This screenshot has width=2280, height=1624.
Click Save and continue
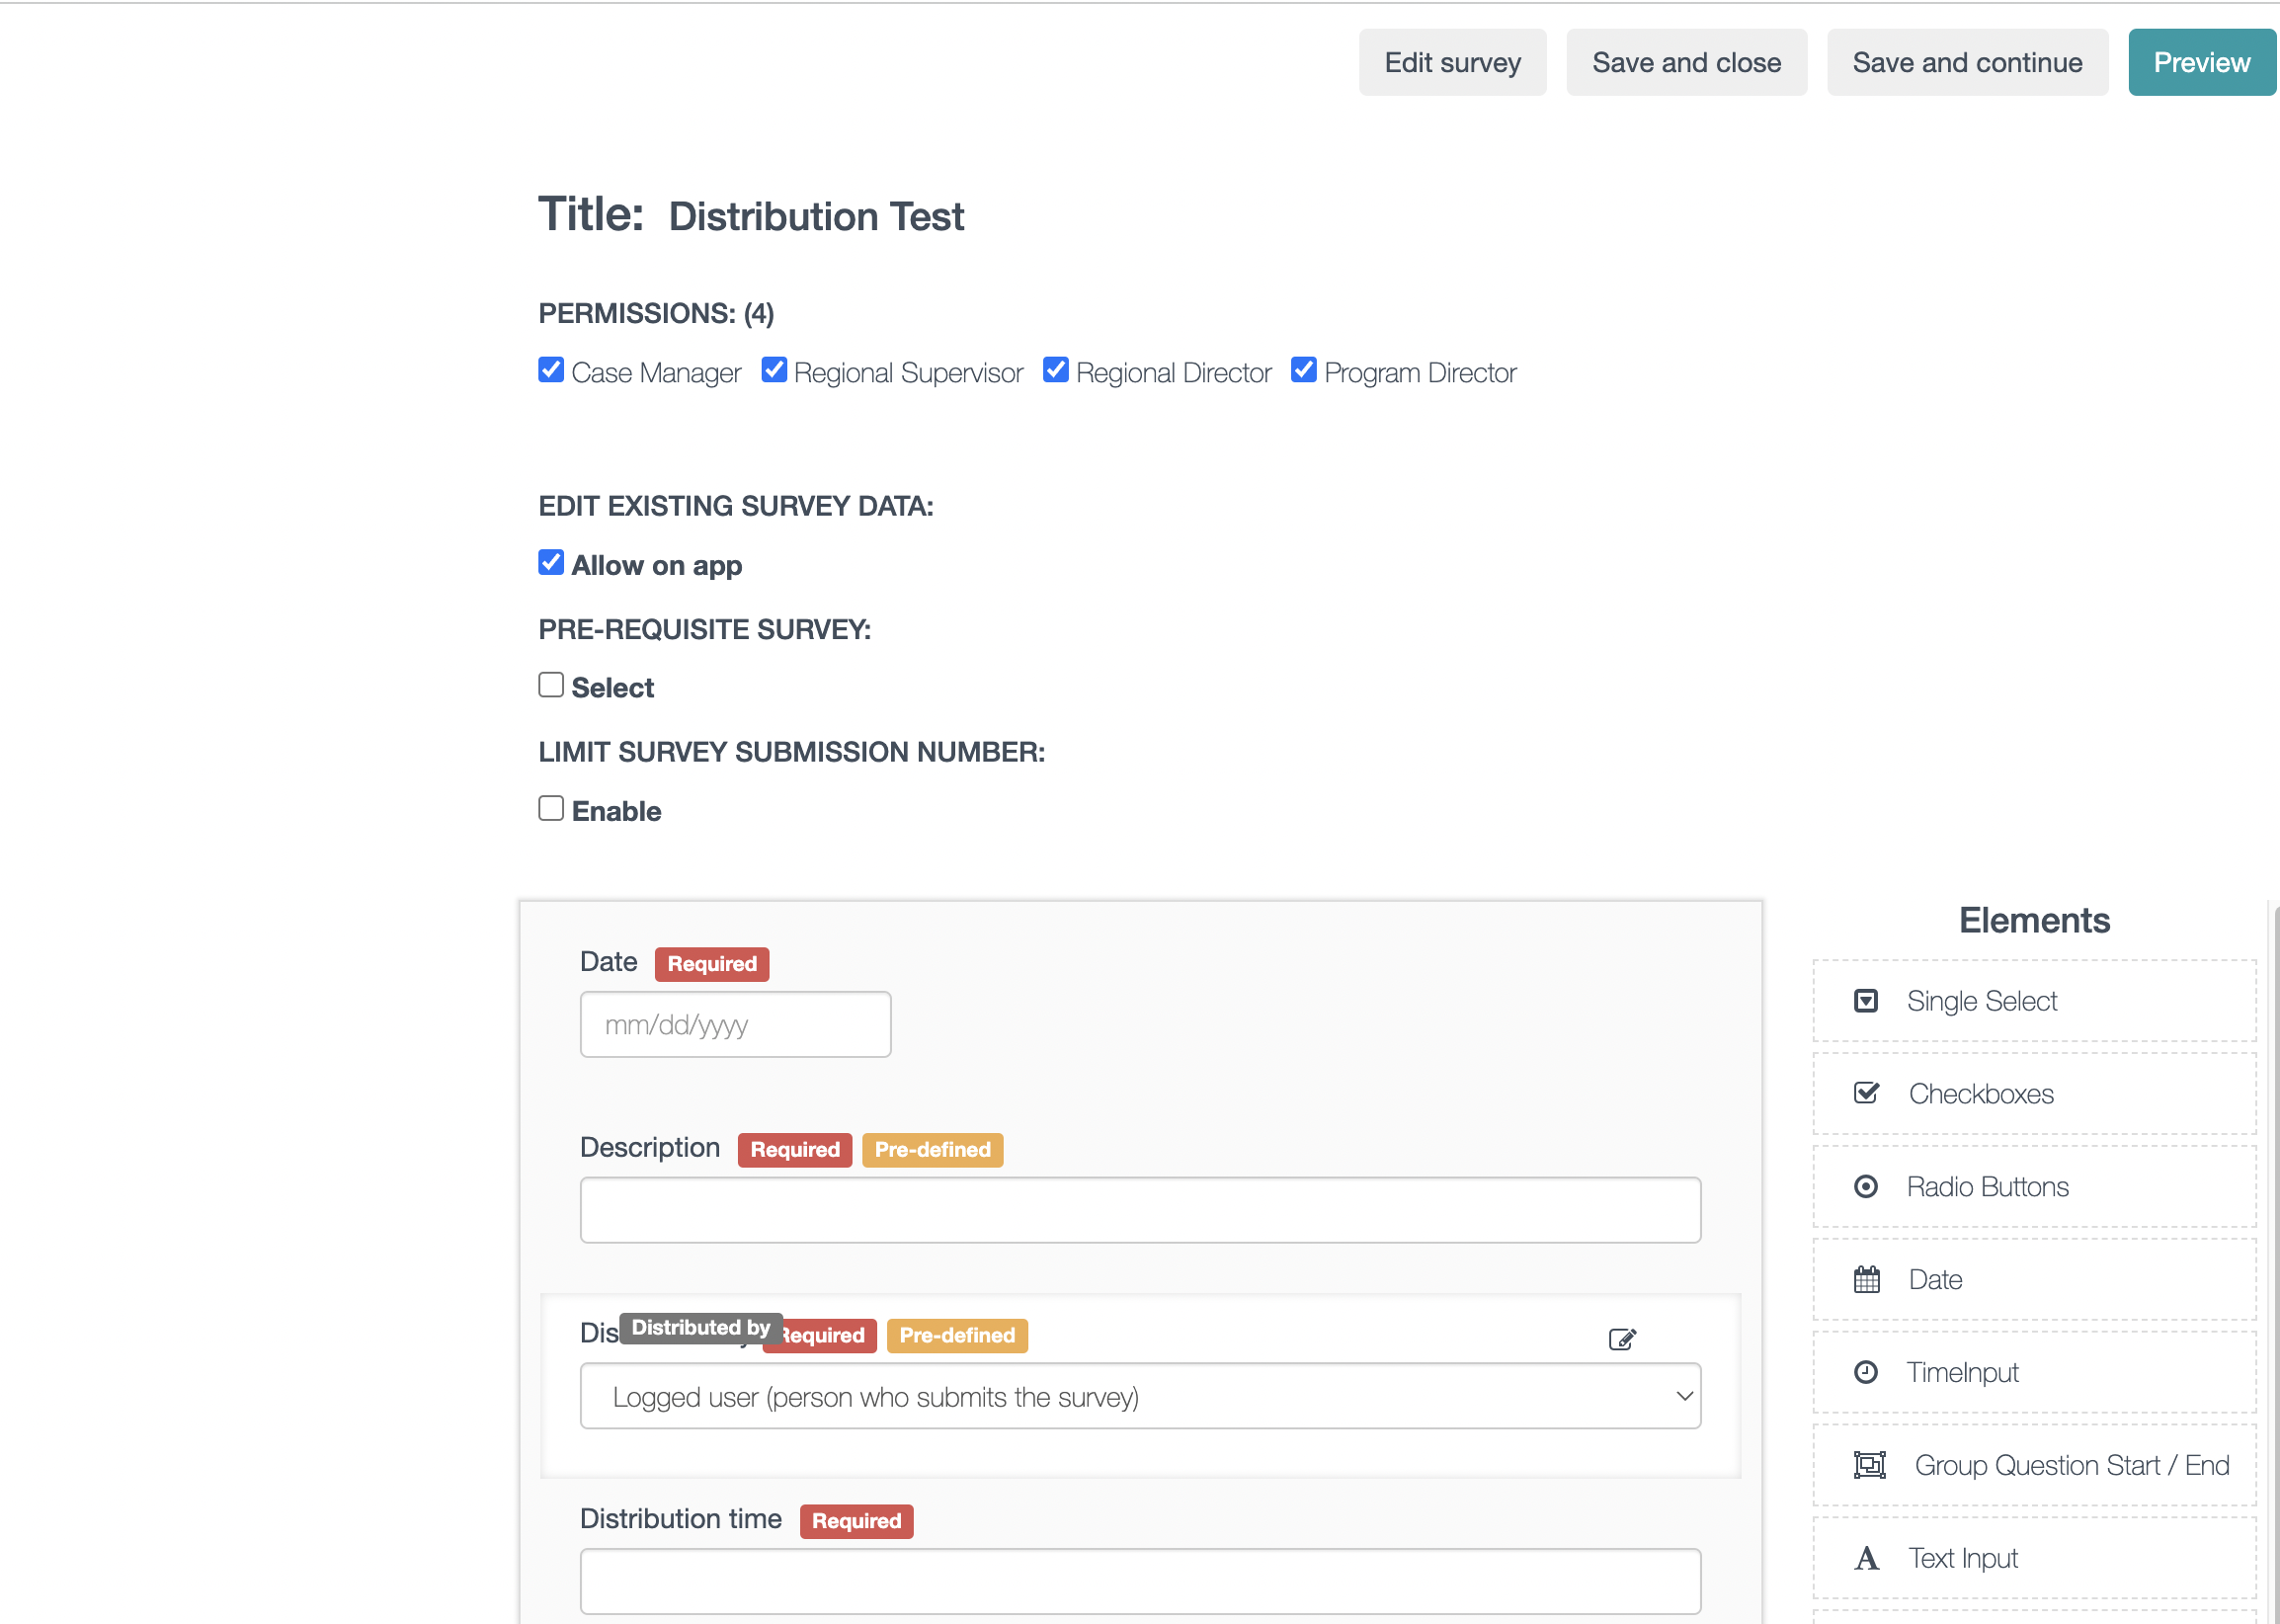(x=1966, y=62)
